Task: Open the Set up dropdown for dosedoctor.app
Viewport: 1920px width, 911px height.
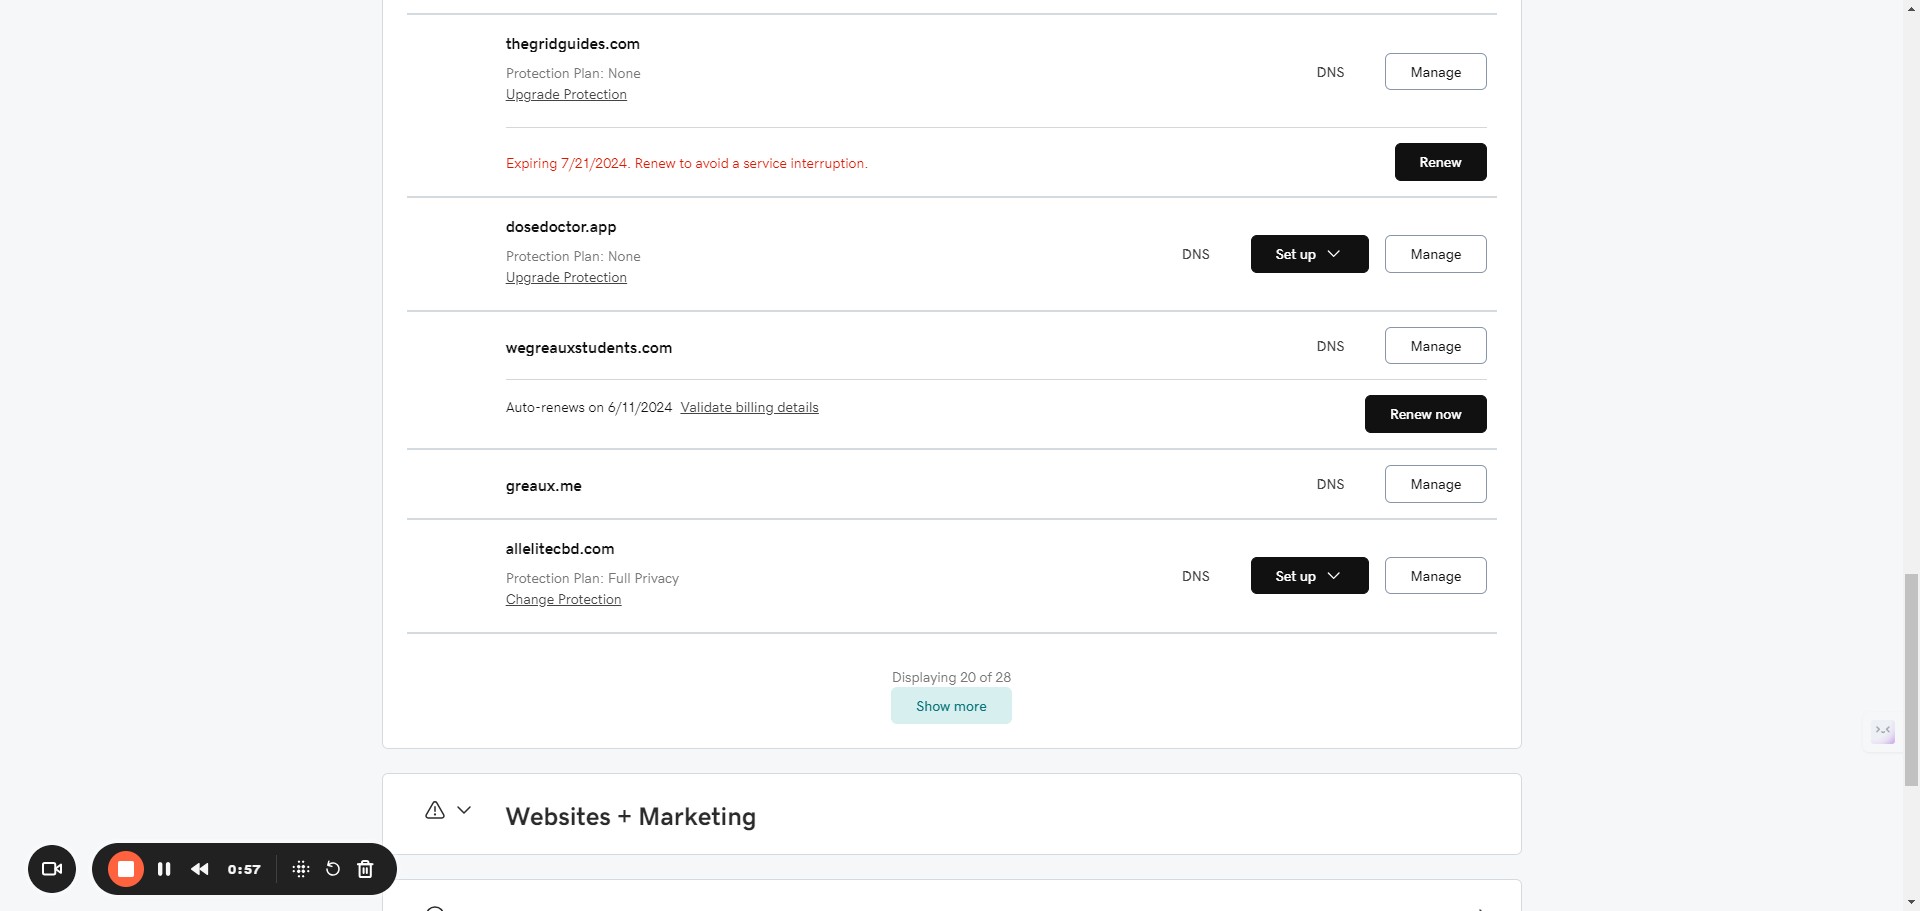Action: 1309,254
